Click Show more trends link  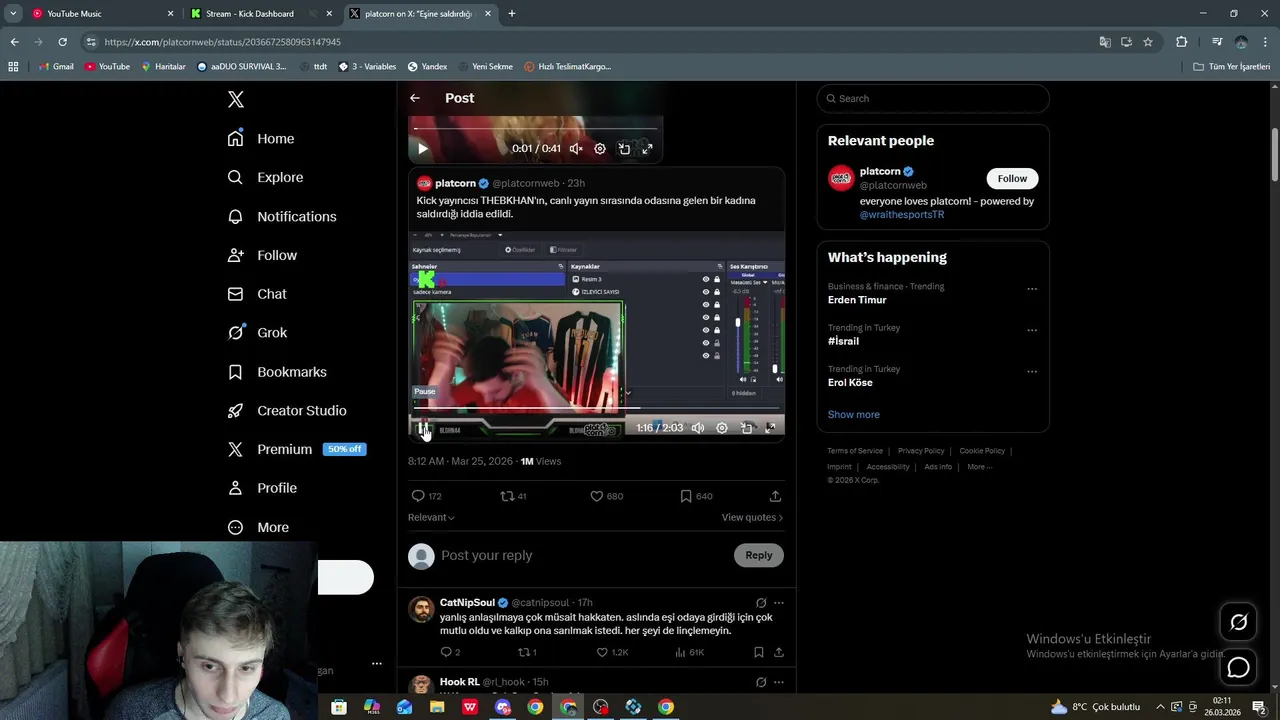pos(854,414)
